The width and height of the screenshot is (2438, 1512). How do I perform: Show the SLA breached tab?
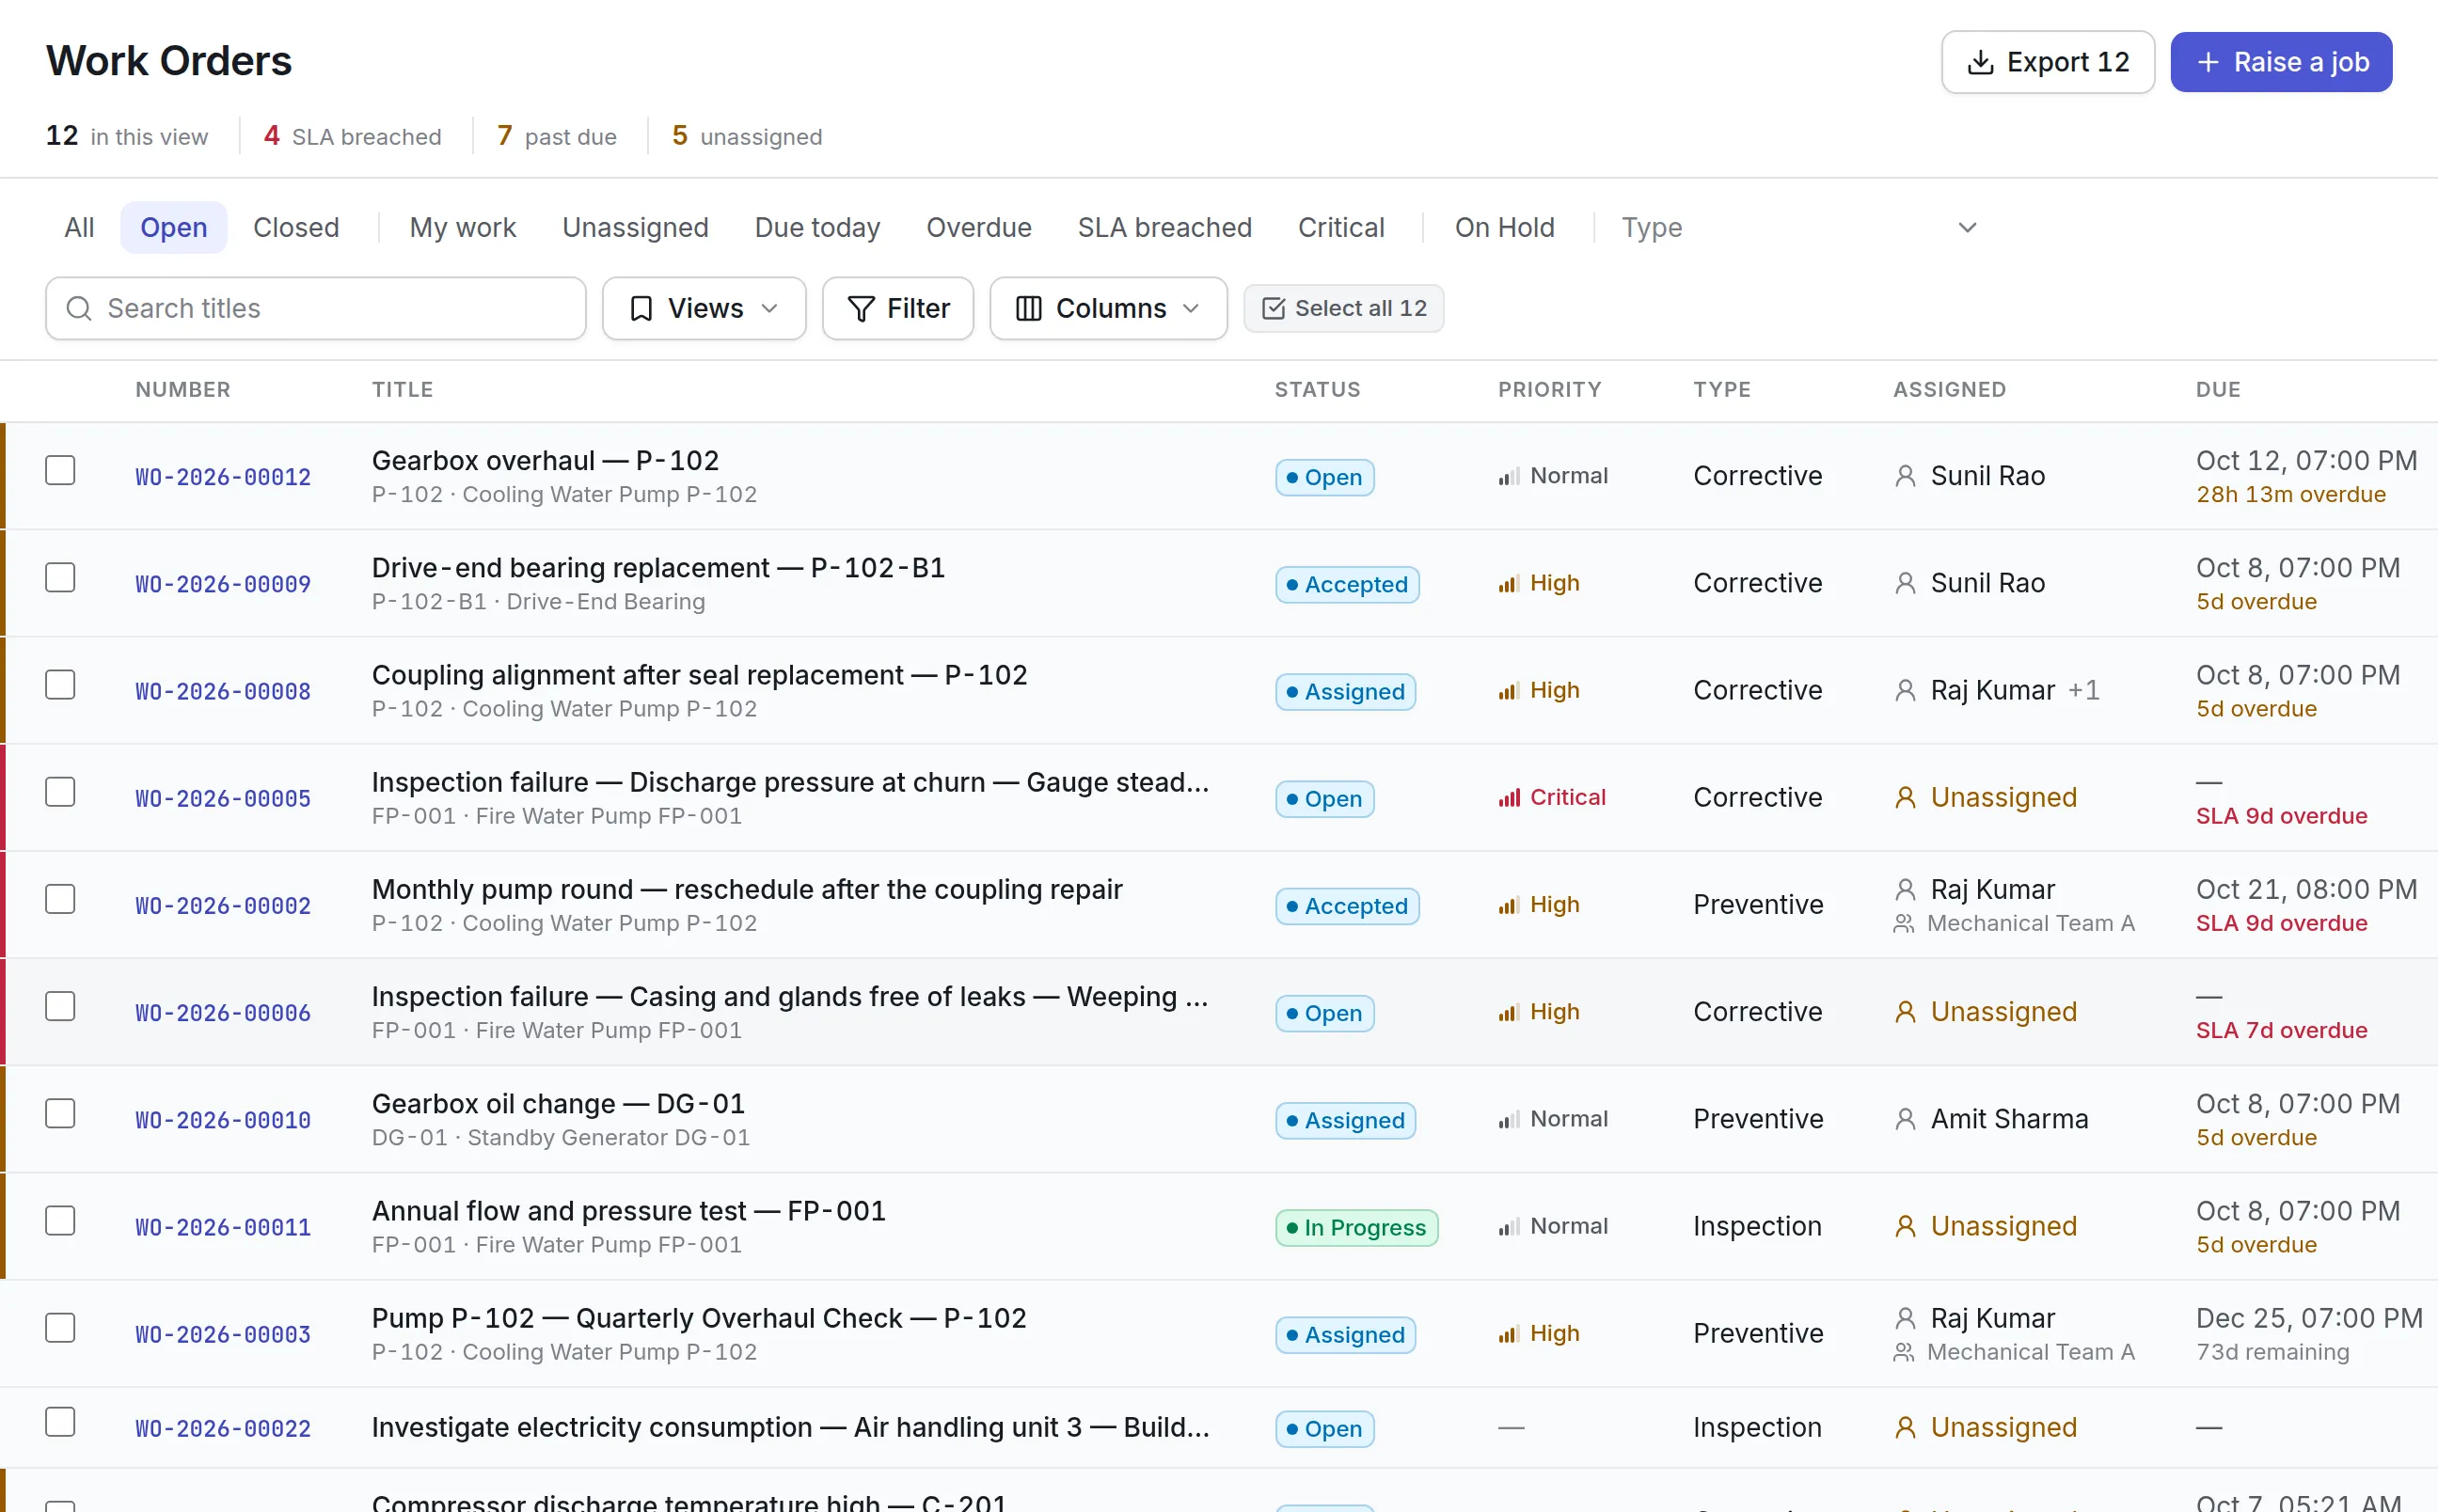coord(1164,228)
